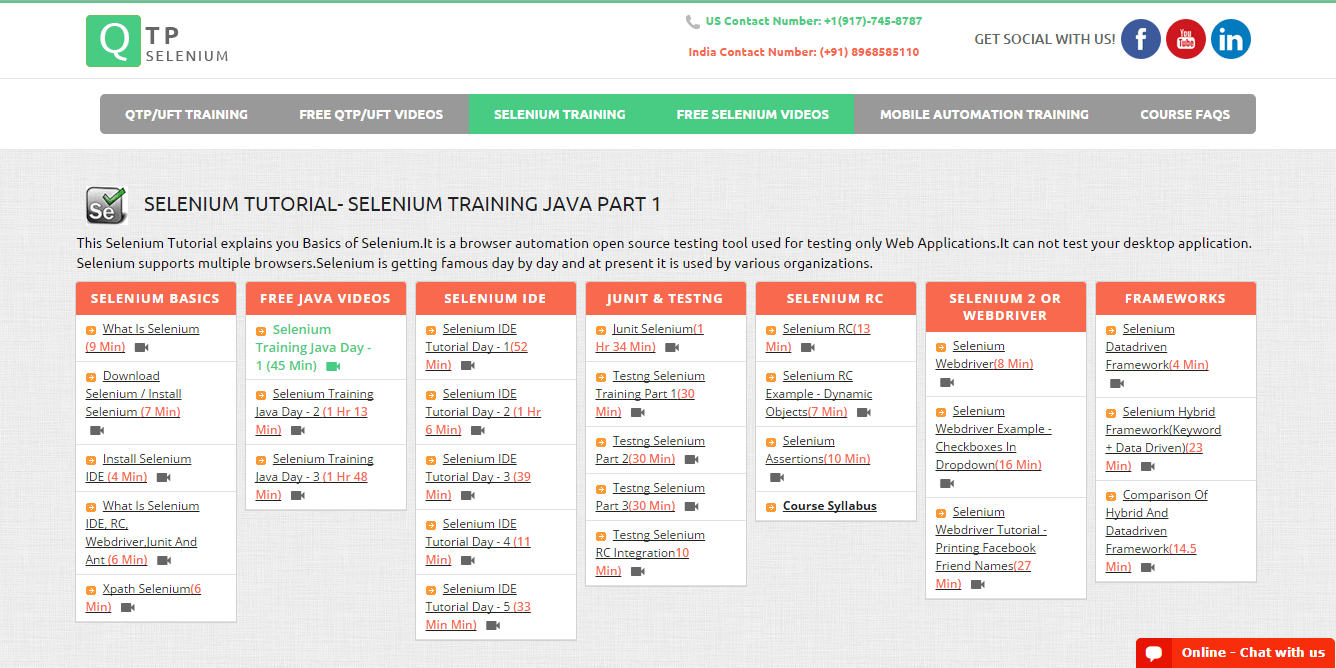Open the YouTube social icon
The width and height of the screenshot is (1336, 668).
click(1185, 39)
